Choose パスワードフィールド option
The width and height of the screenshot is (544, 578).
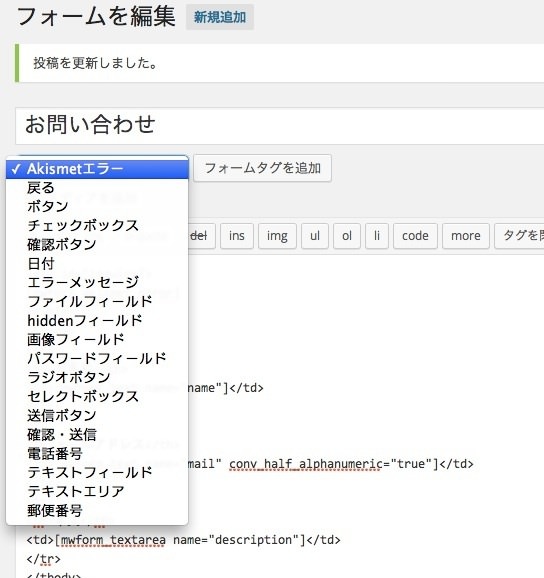[97, 358]
